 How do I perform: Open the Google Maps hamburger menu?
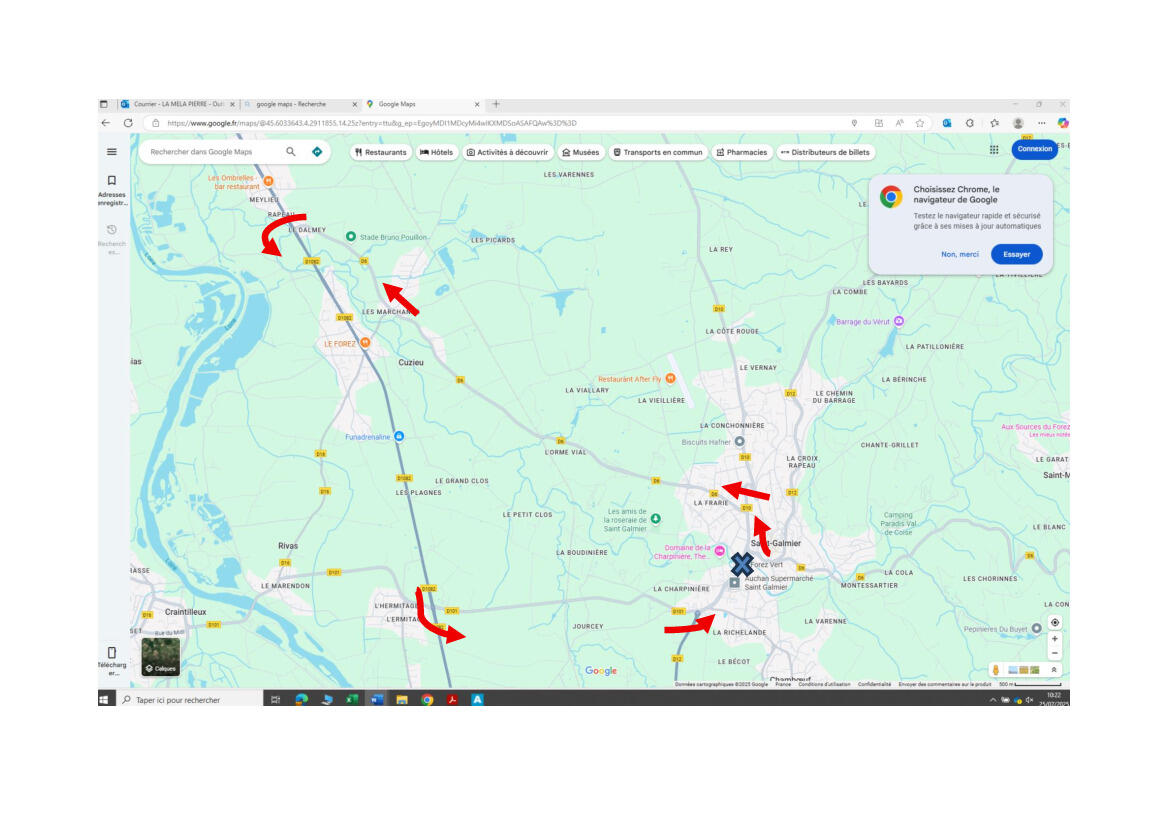click(112, 152)
